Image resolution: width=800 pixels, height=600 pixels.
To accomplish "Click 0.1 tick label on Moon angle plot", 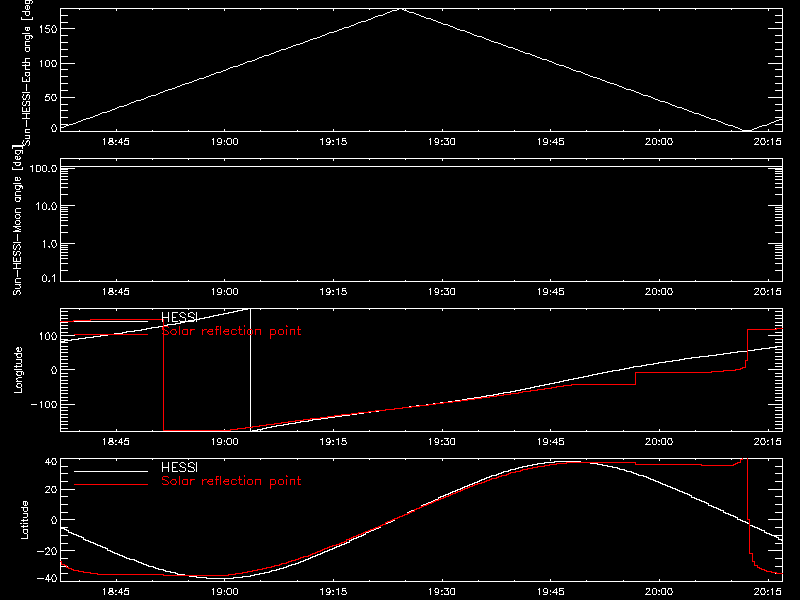I will tap(49, 278).
